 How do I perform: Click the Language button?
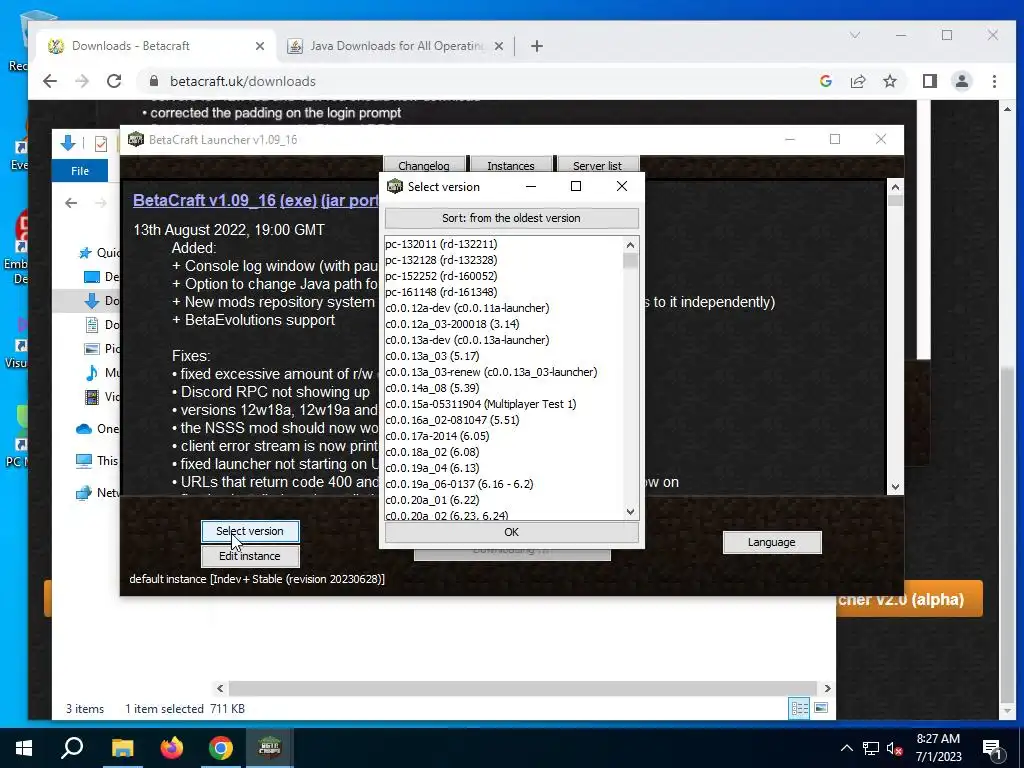772,542
